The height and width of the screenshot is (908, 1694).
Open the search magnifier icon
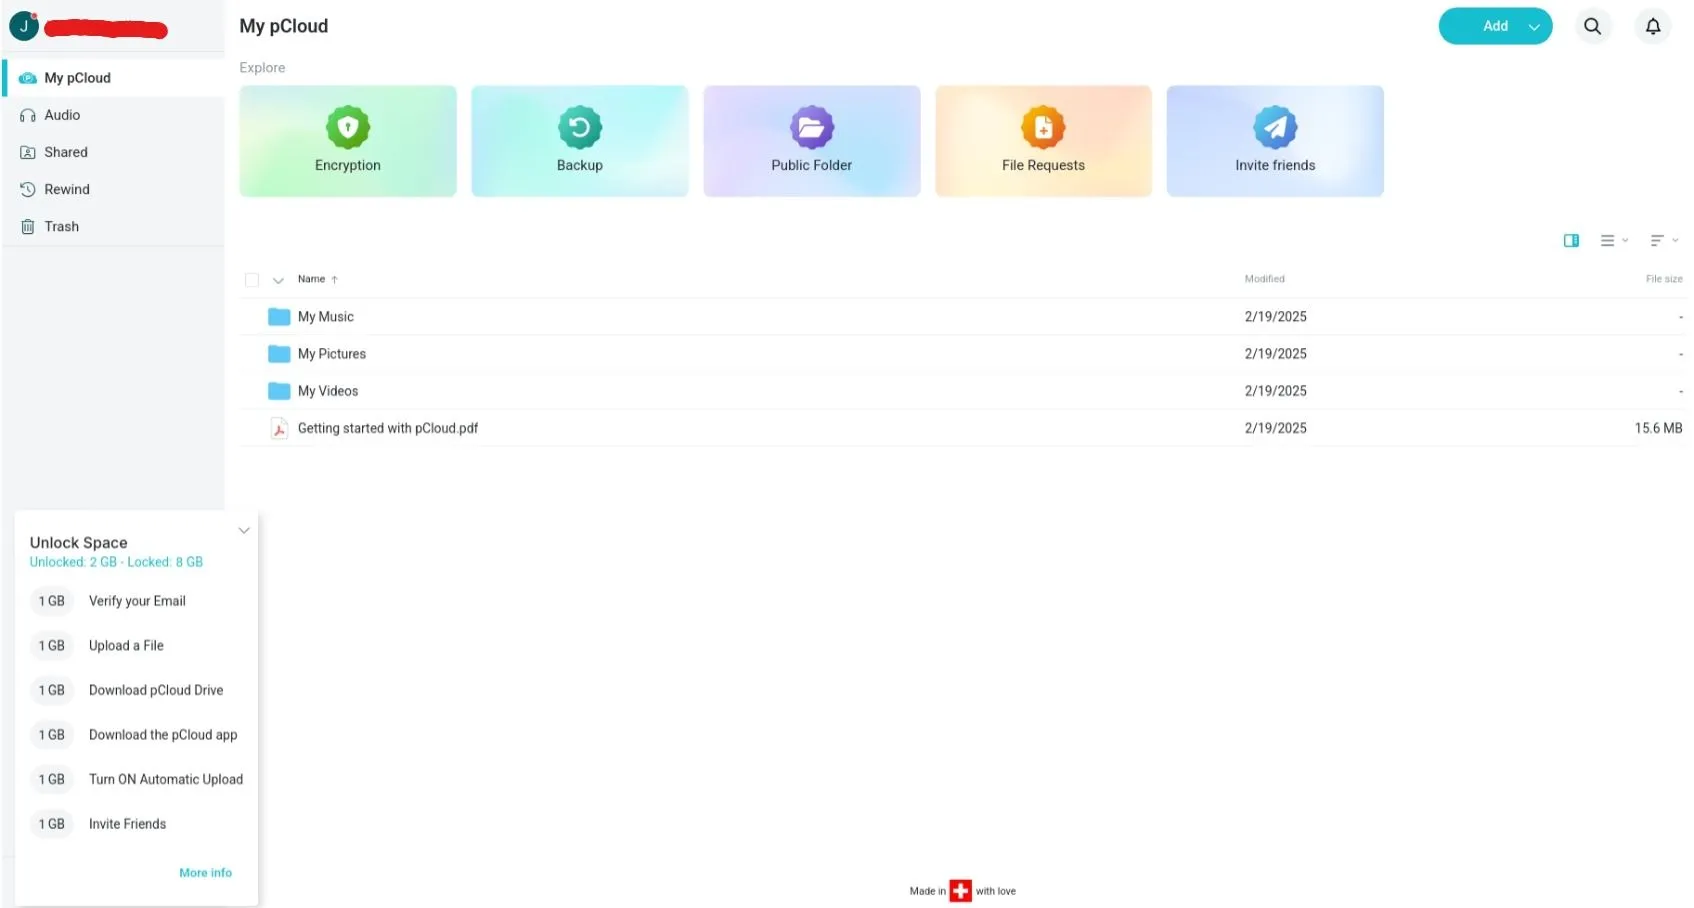click(x=1592, y=26)
